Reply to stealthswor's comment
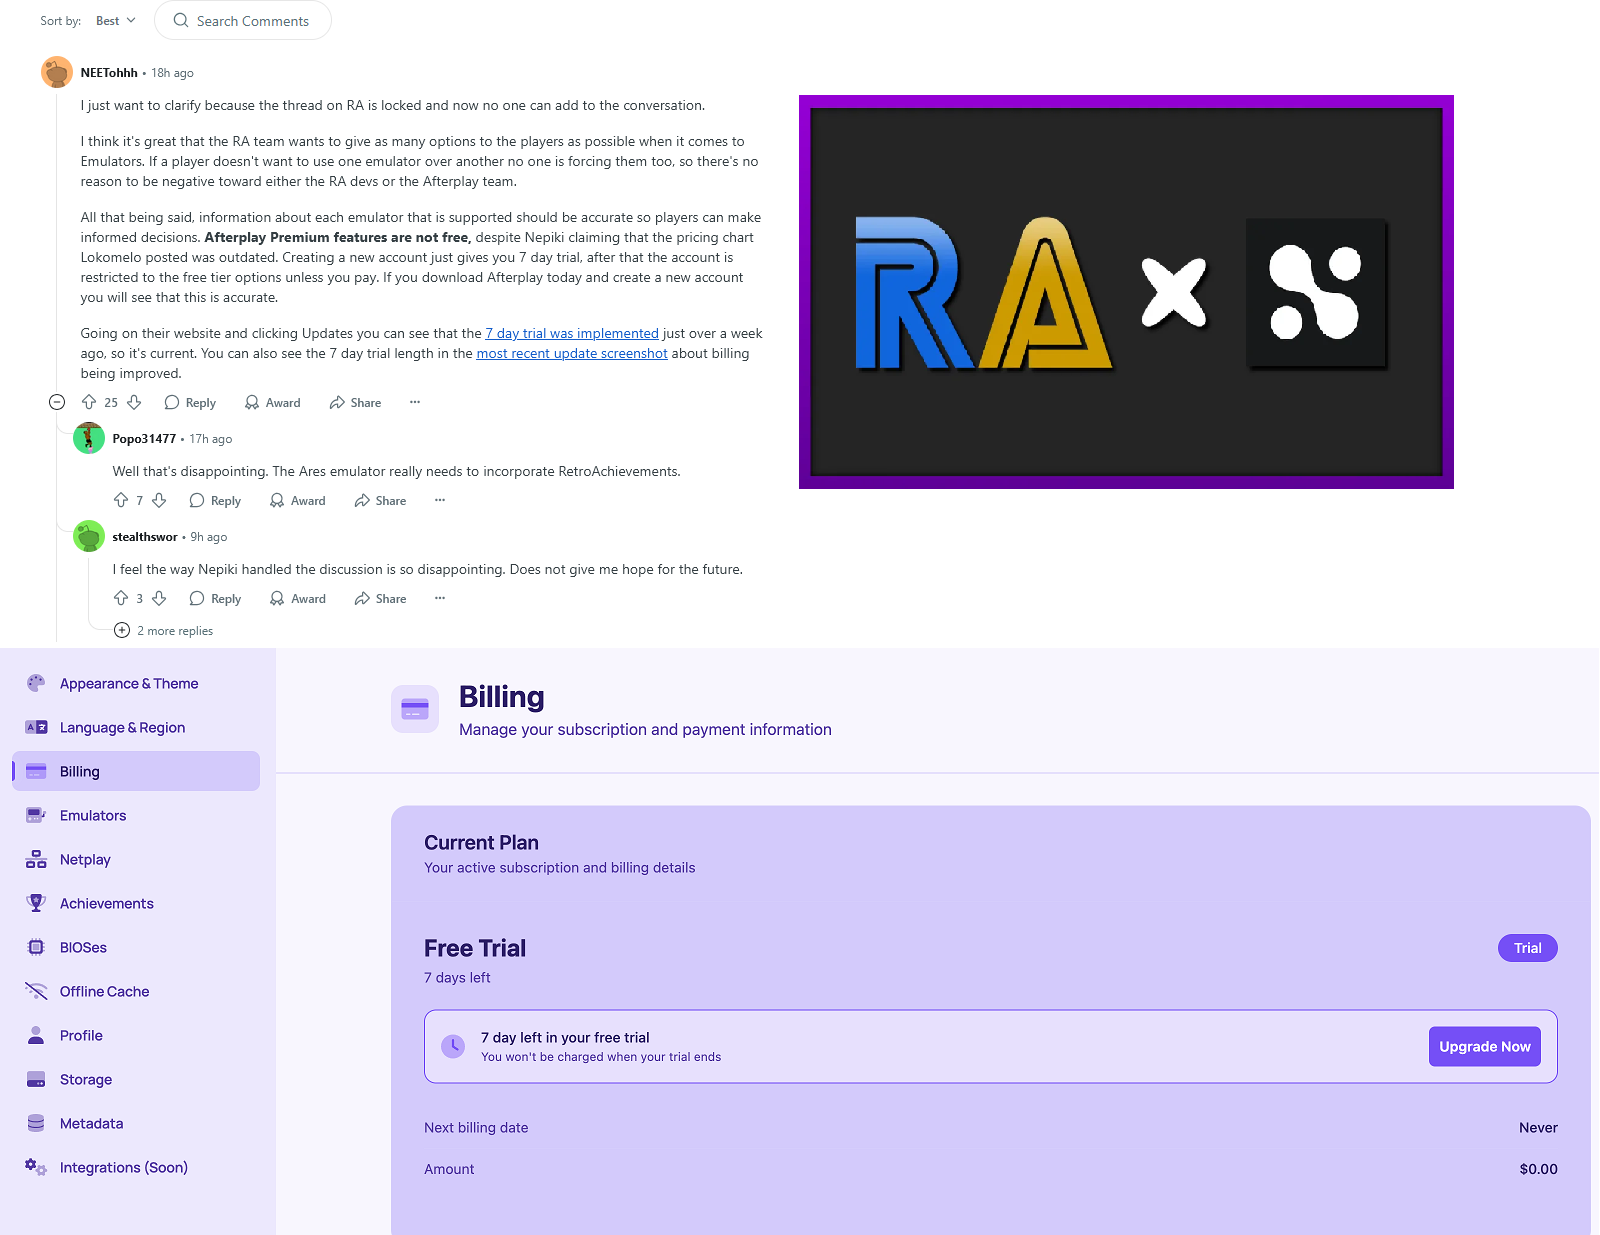Viewport: 1600px width, 1235px height. tap(215, 599)
